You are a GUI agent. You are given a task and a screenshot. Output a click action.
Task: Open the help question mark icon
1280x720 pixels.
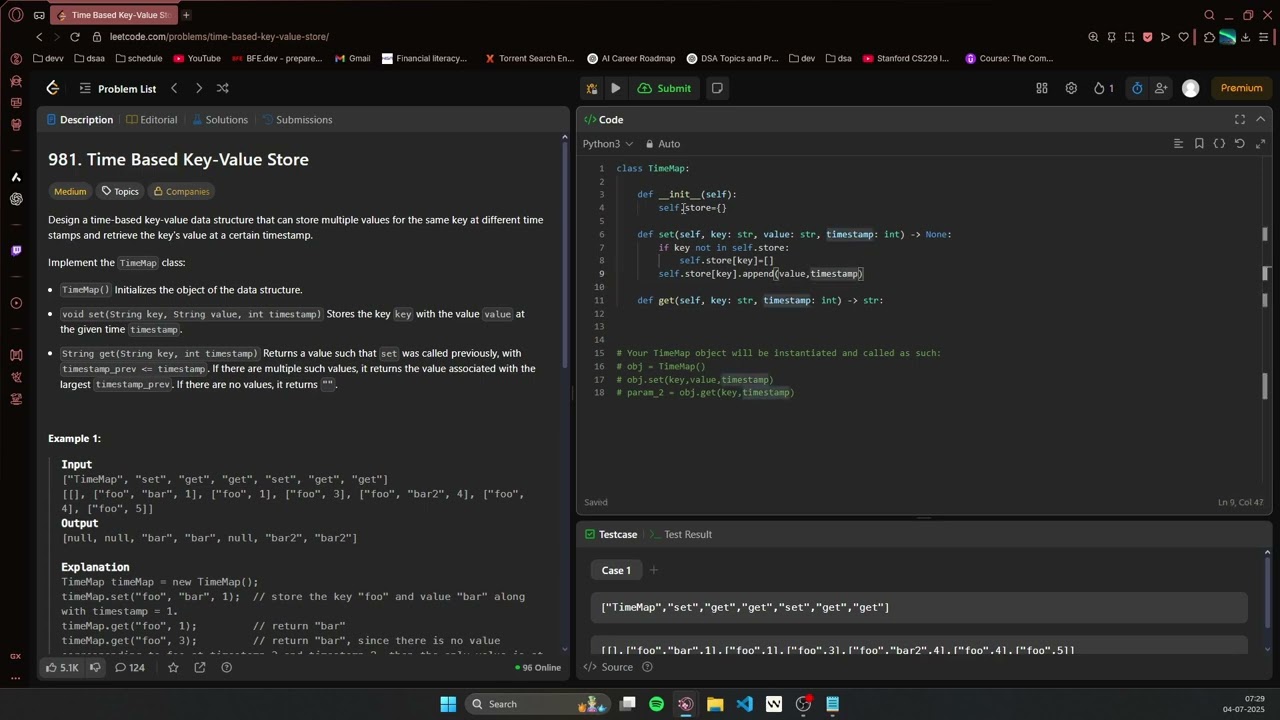coord(226,667)
